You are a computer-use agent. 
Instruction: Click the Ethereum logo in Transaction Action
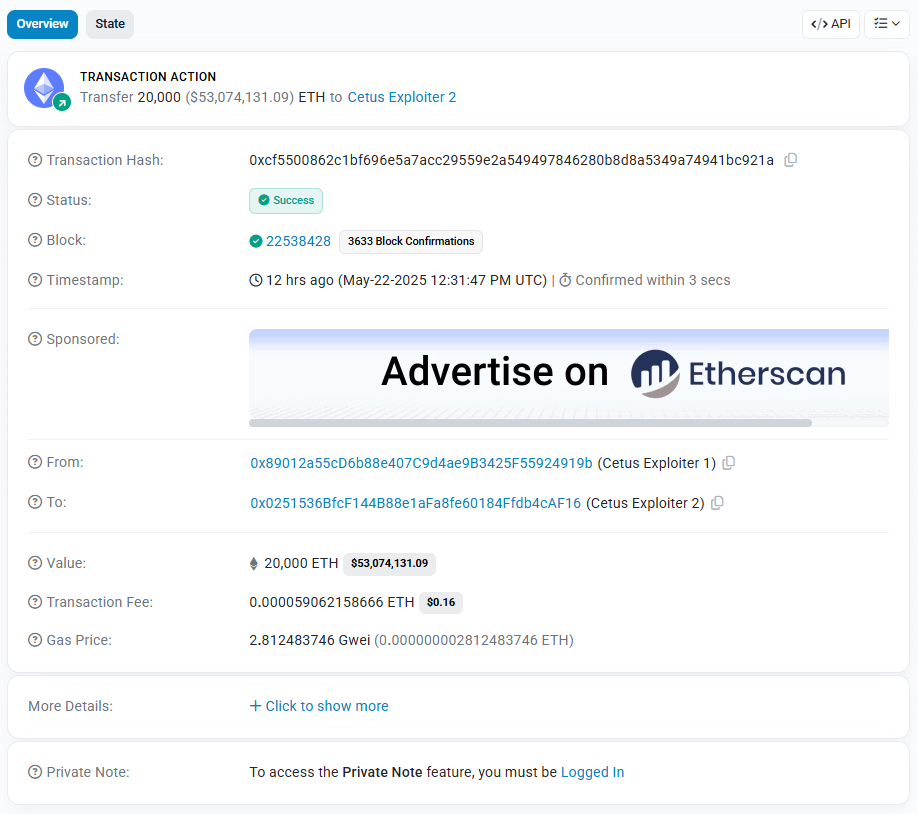44,88
